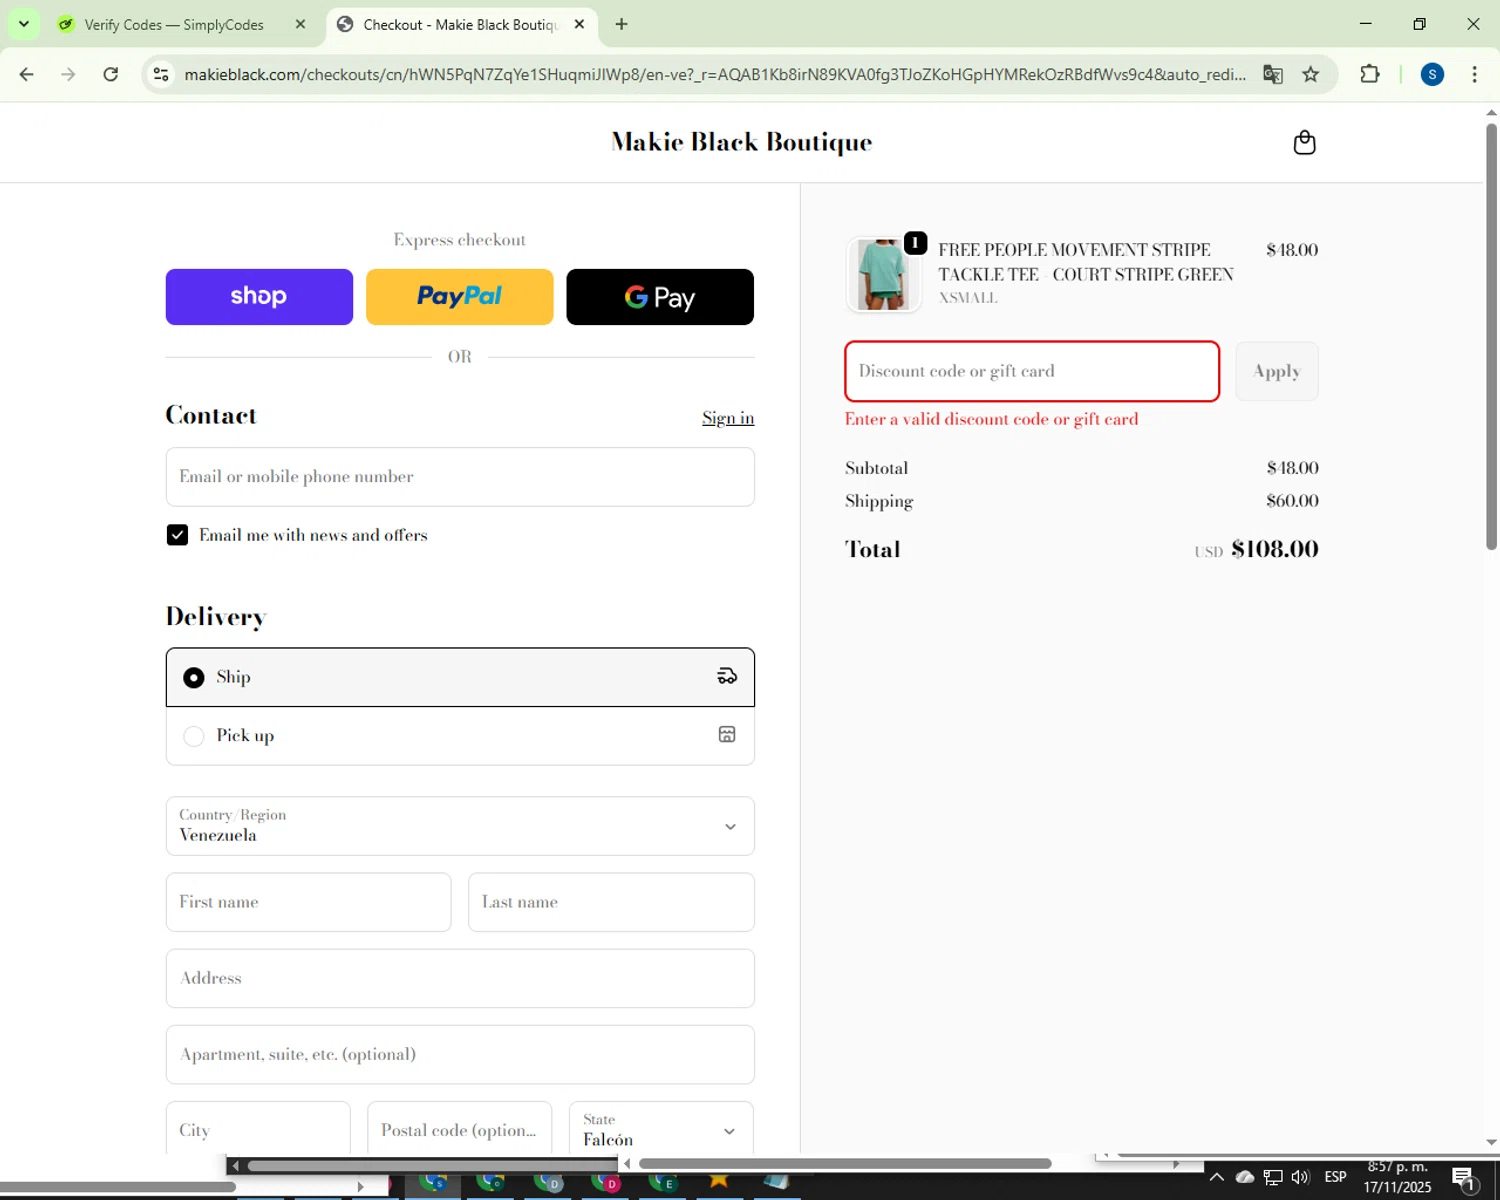Open Chrome three-dot menu
This screenshot has width=1500, height=1200.
(x=1474, y=74)
